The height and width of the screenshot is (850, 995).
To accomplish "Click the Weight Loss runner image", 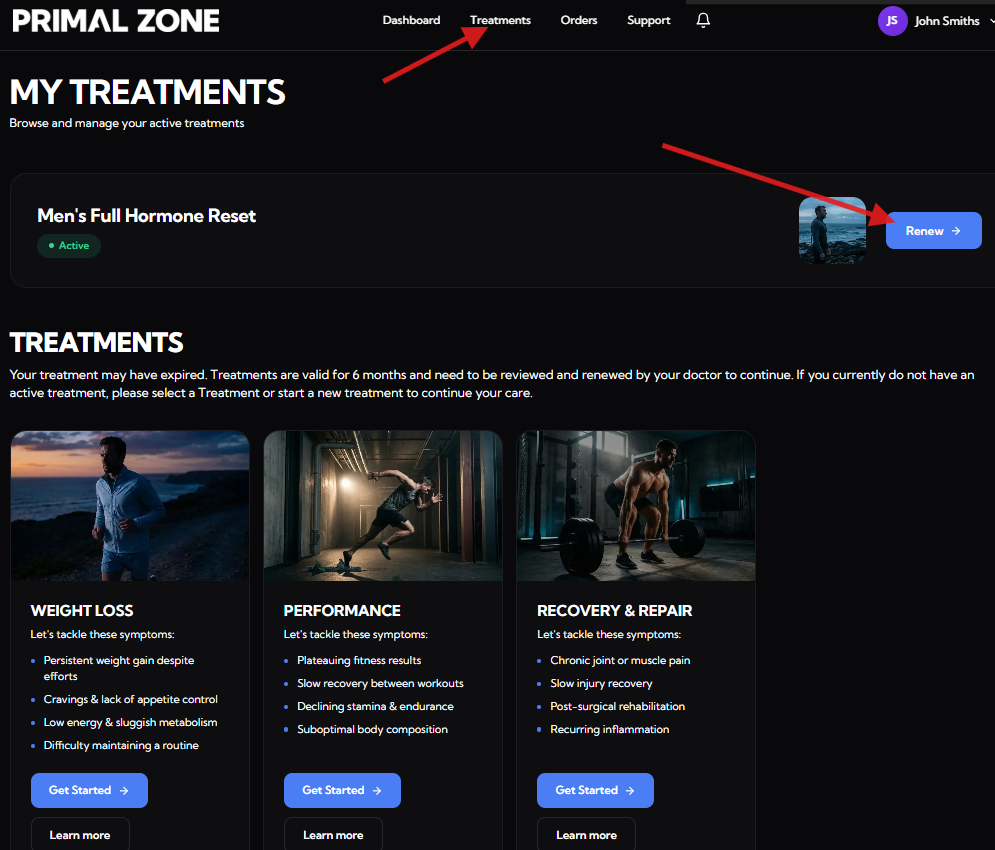I will (130, 506).
